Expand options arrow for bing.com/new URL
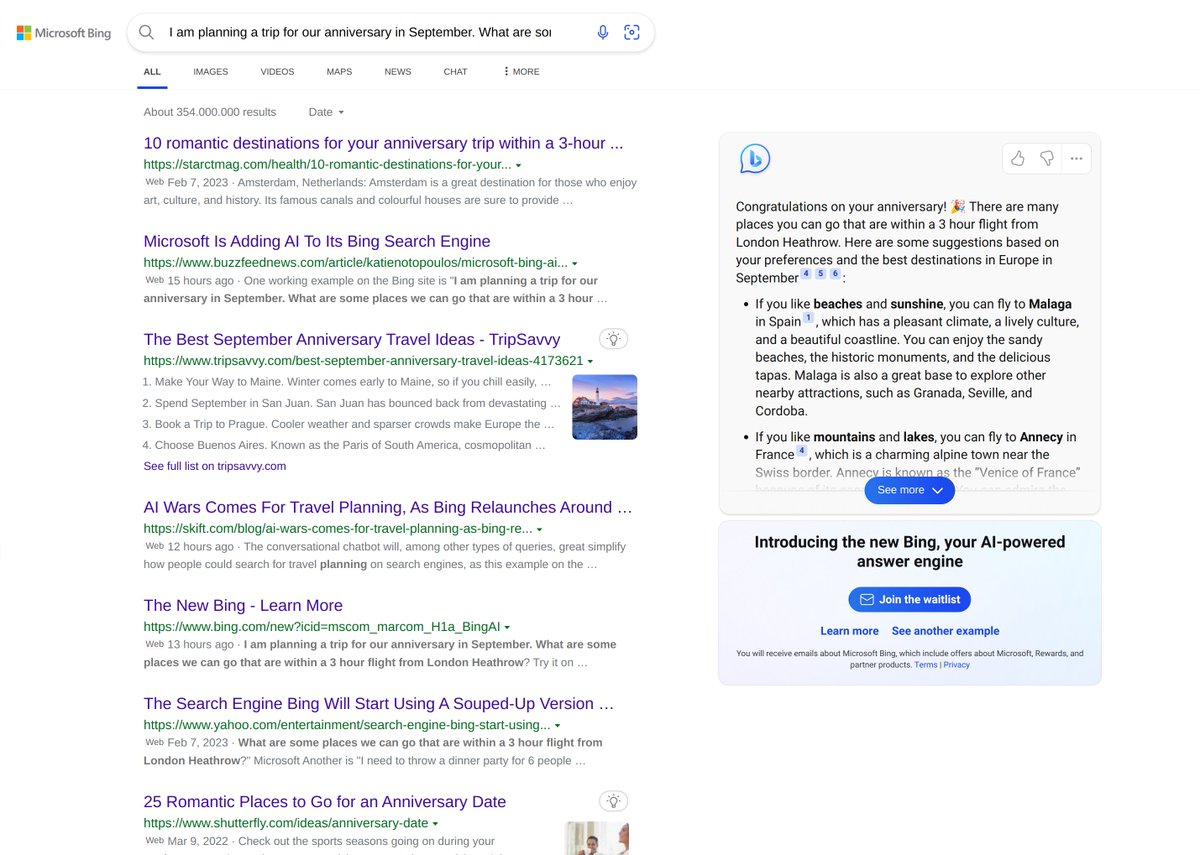1200x855 pixels. 507,627
